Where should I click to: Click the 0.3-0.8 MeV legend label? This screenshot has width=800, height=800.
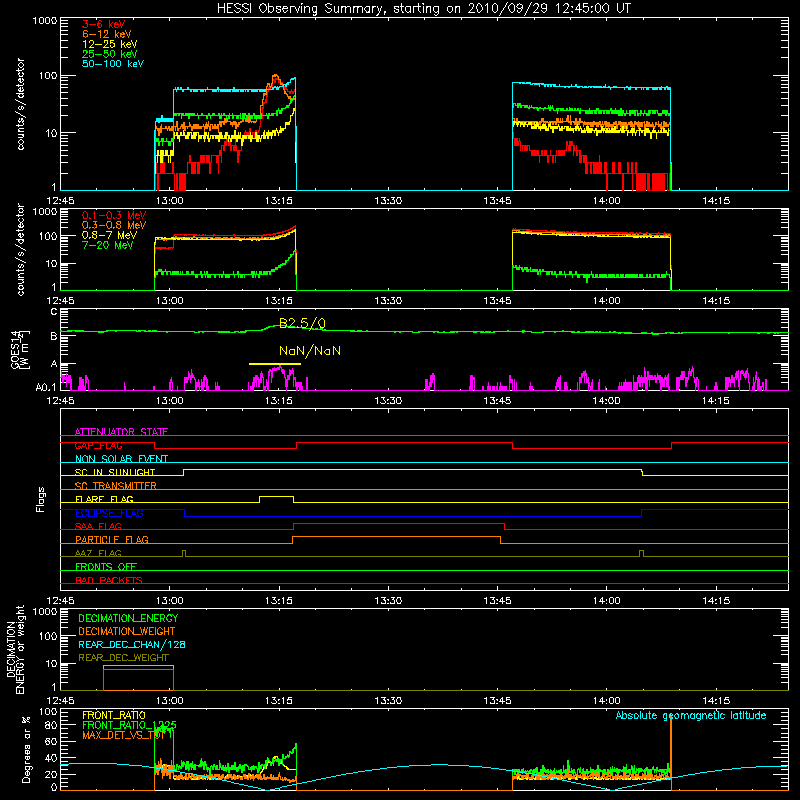(x=114, y=225)
